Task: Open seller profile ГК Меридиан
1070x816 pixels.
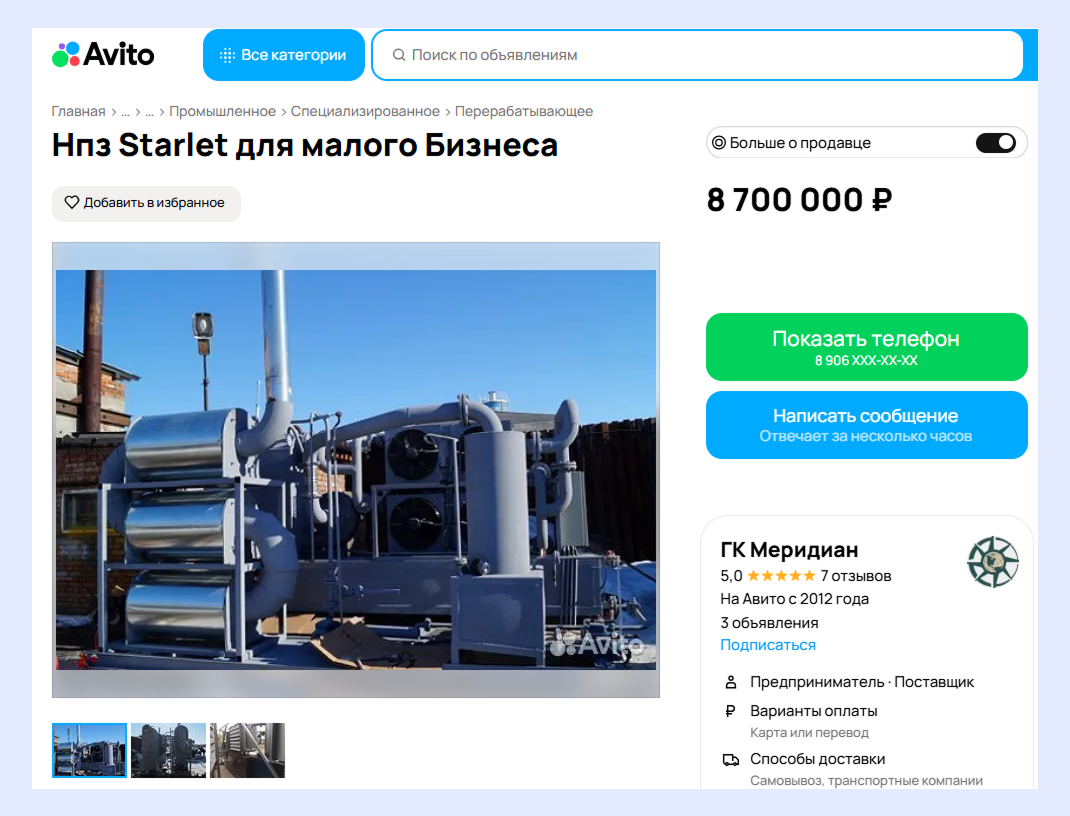Action: [x=789, y=550]
